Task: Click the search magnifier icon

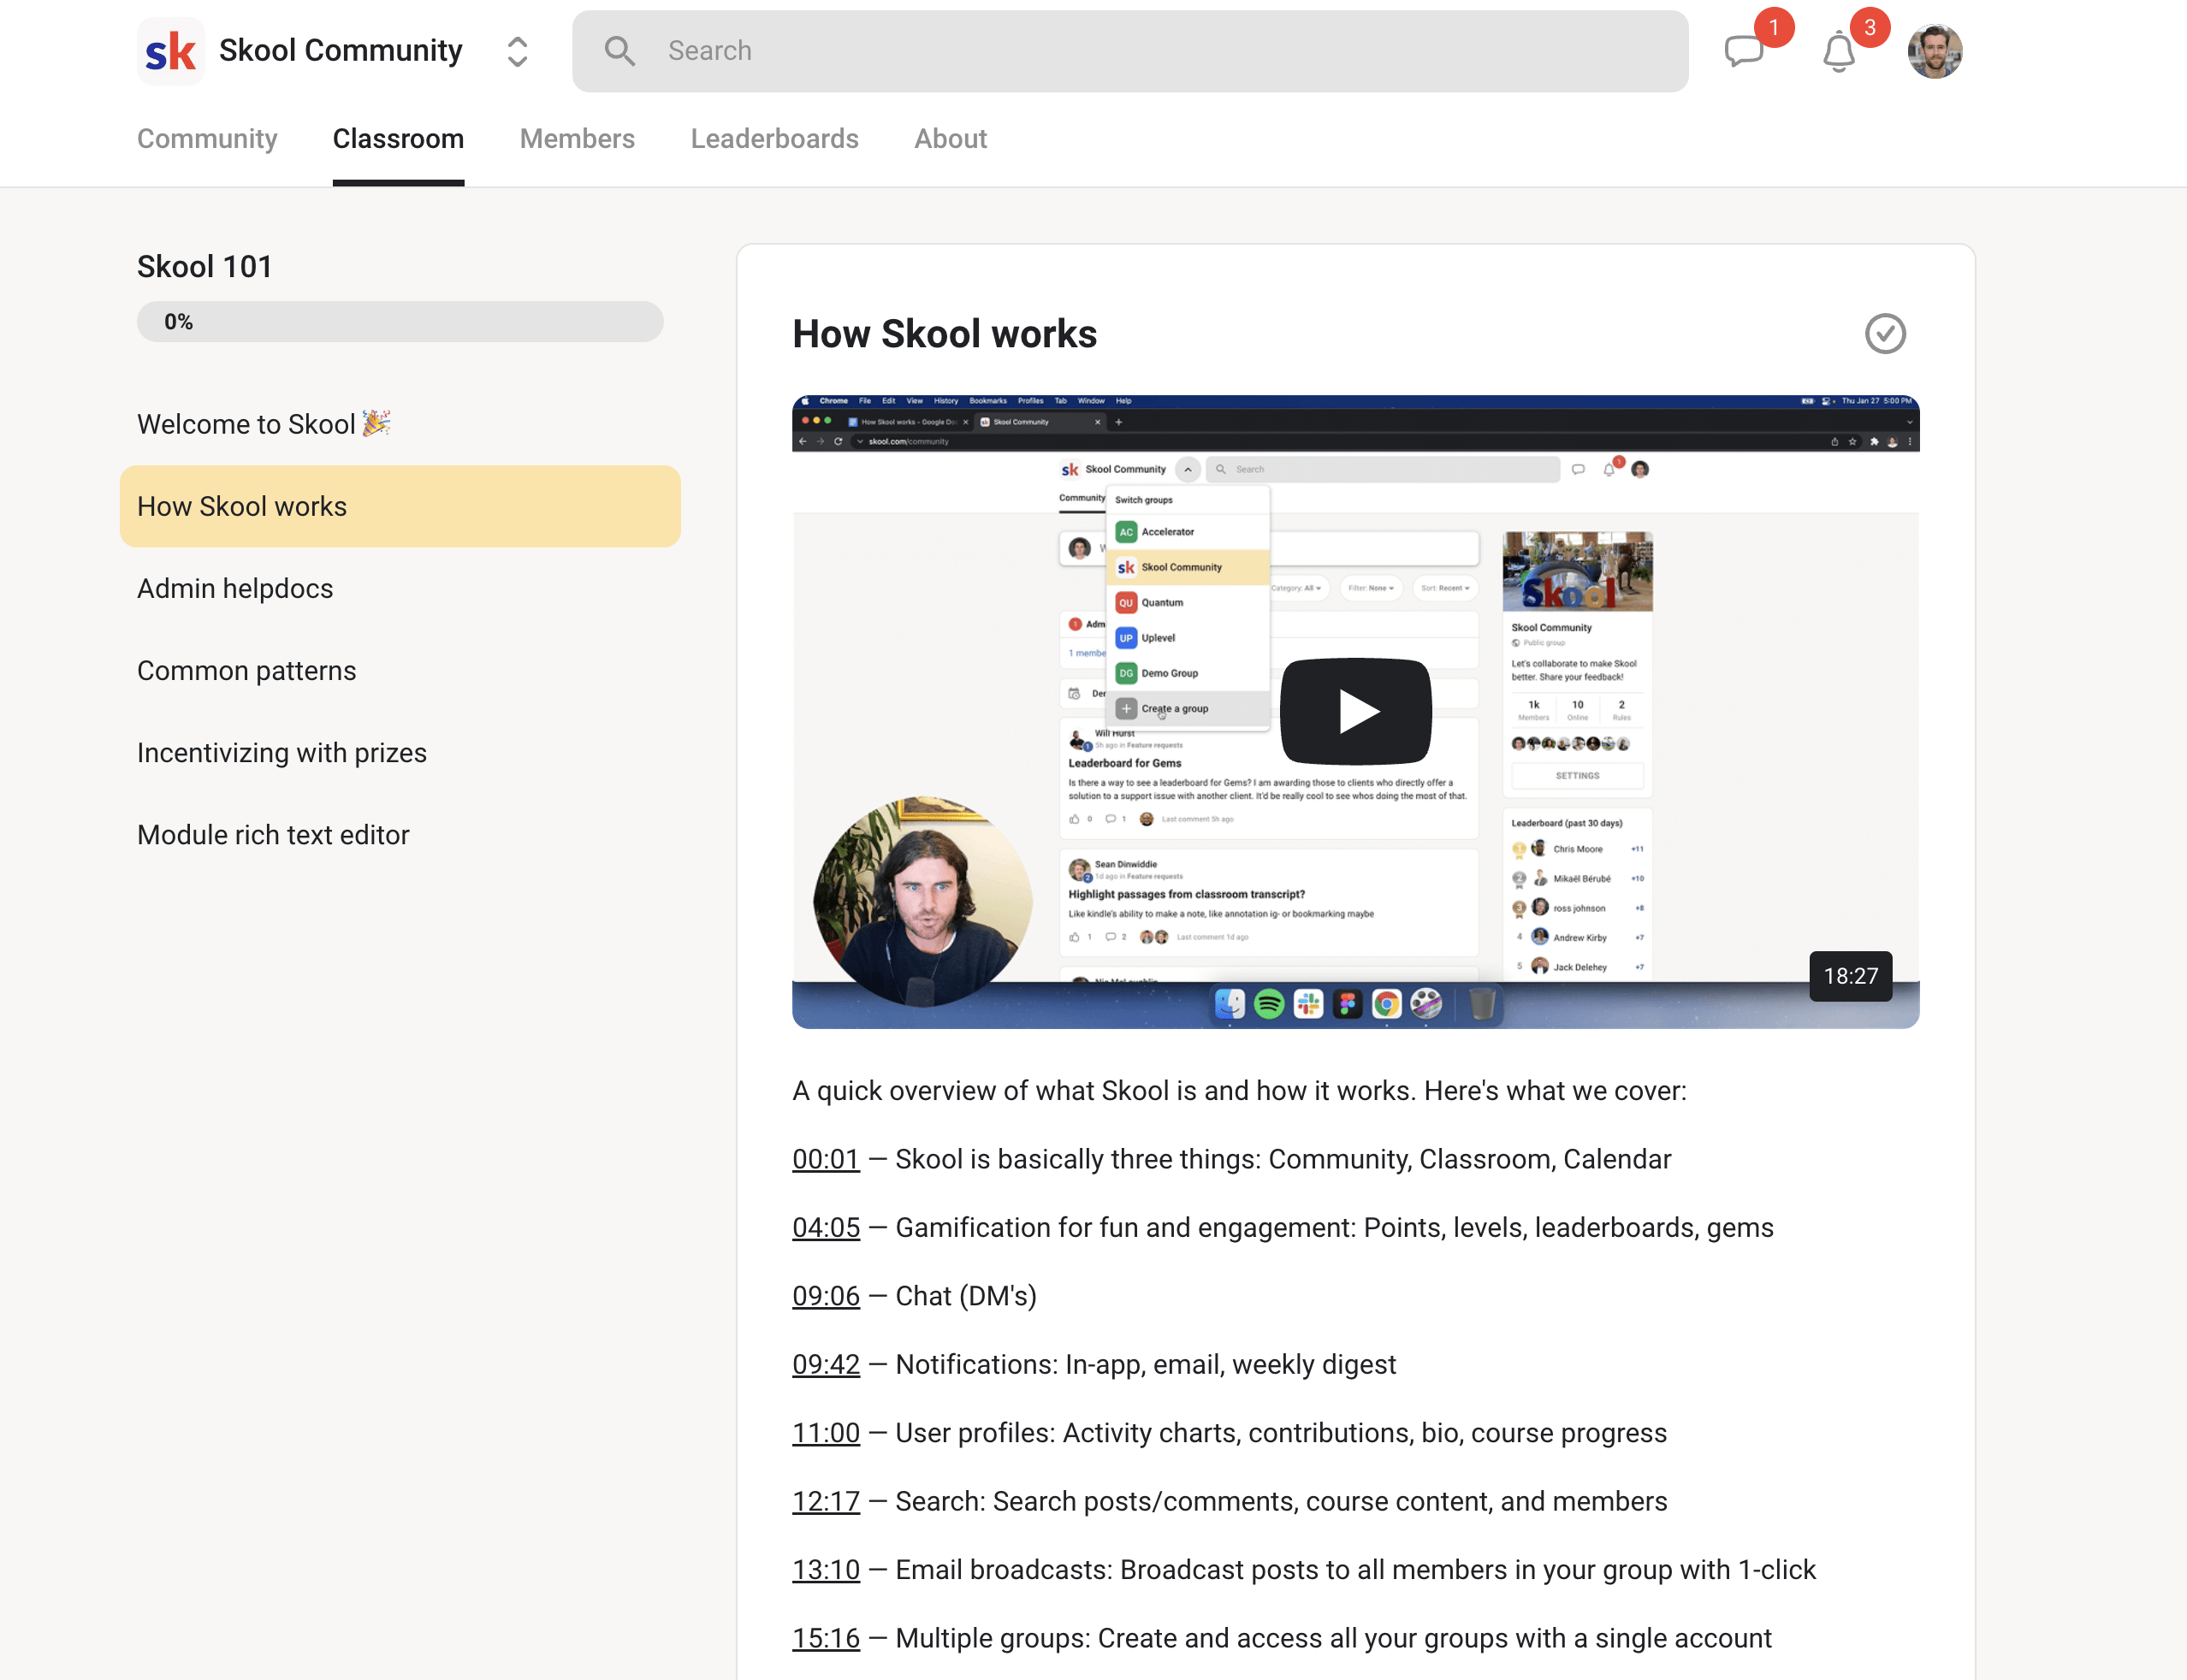Action: point(620,51)
